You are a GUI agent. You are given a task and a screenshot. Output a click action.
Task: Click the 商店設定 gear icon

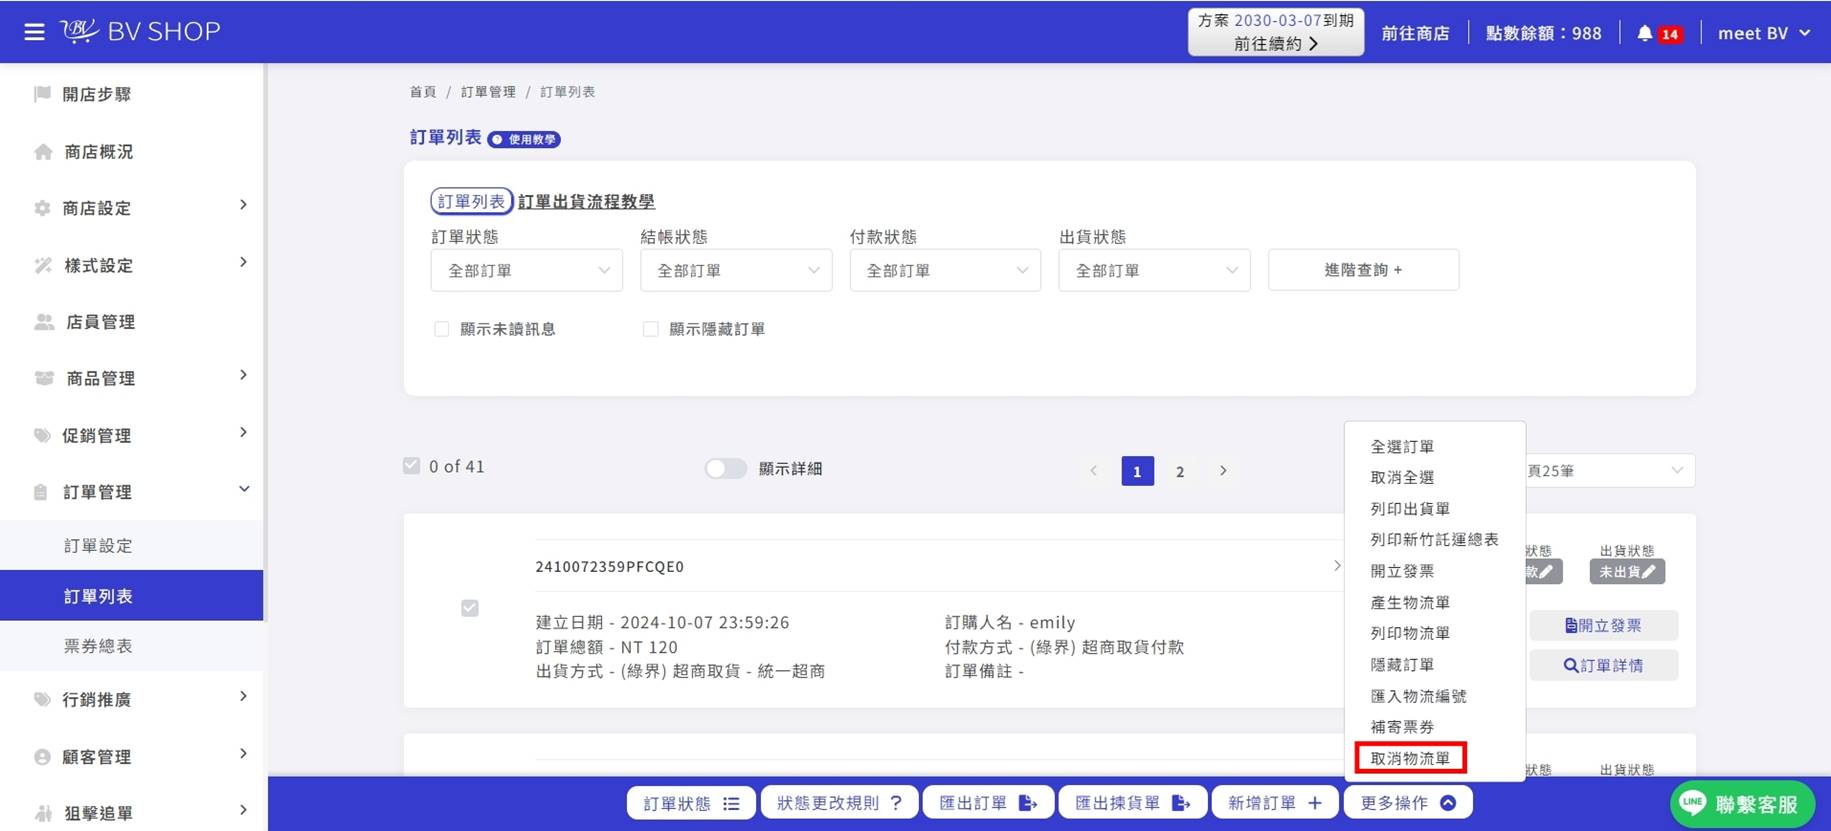coord(42,208)
